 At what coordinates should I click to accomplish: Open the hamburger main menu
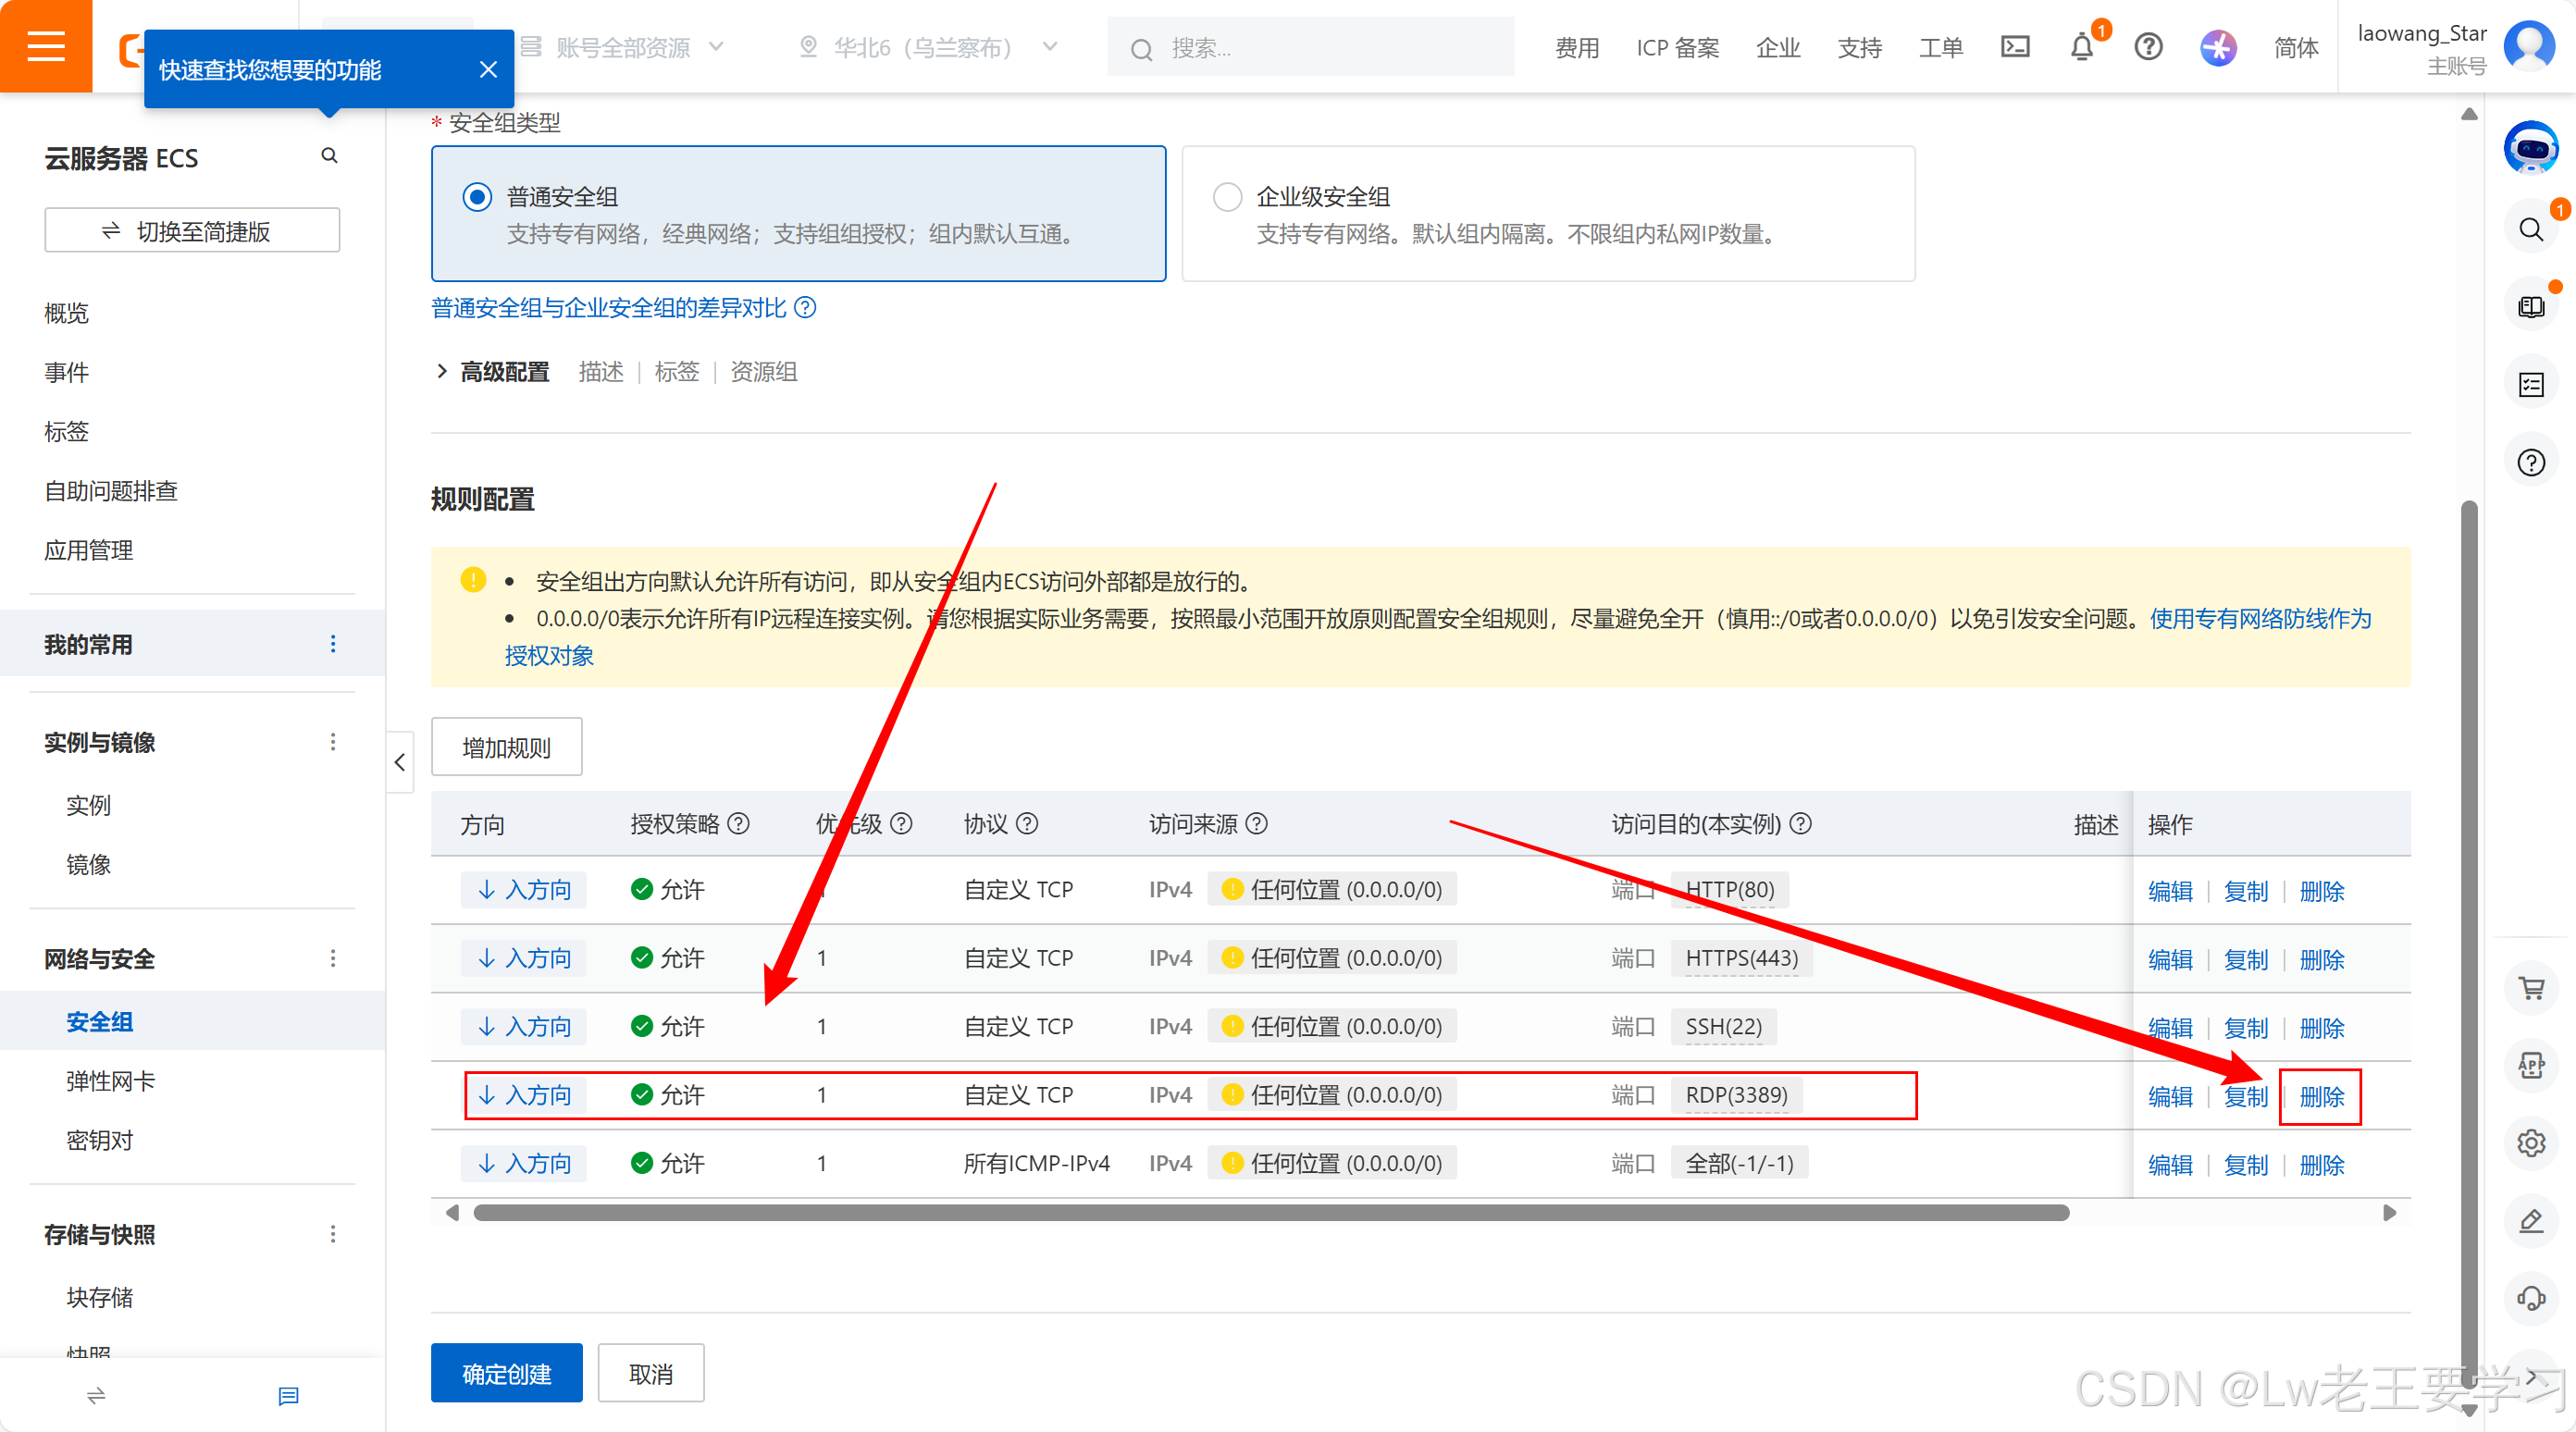pyautogui.click(x=46, y=46)
